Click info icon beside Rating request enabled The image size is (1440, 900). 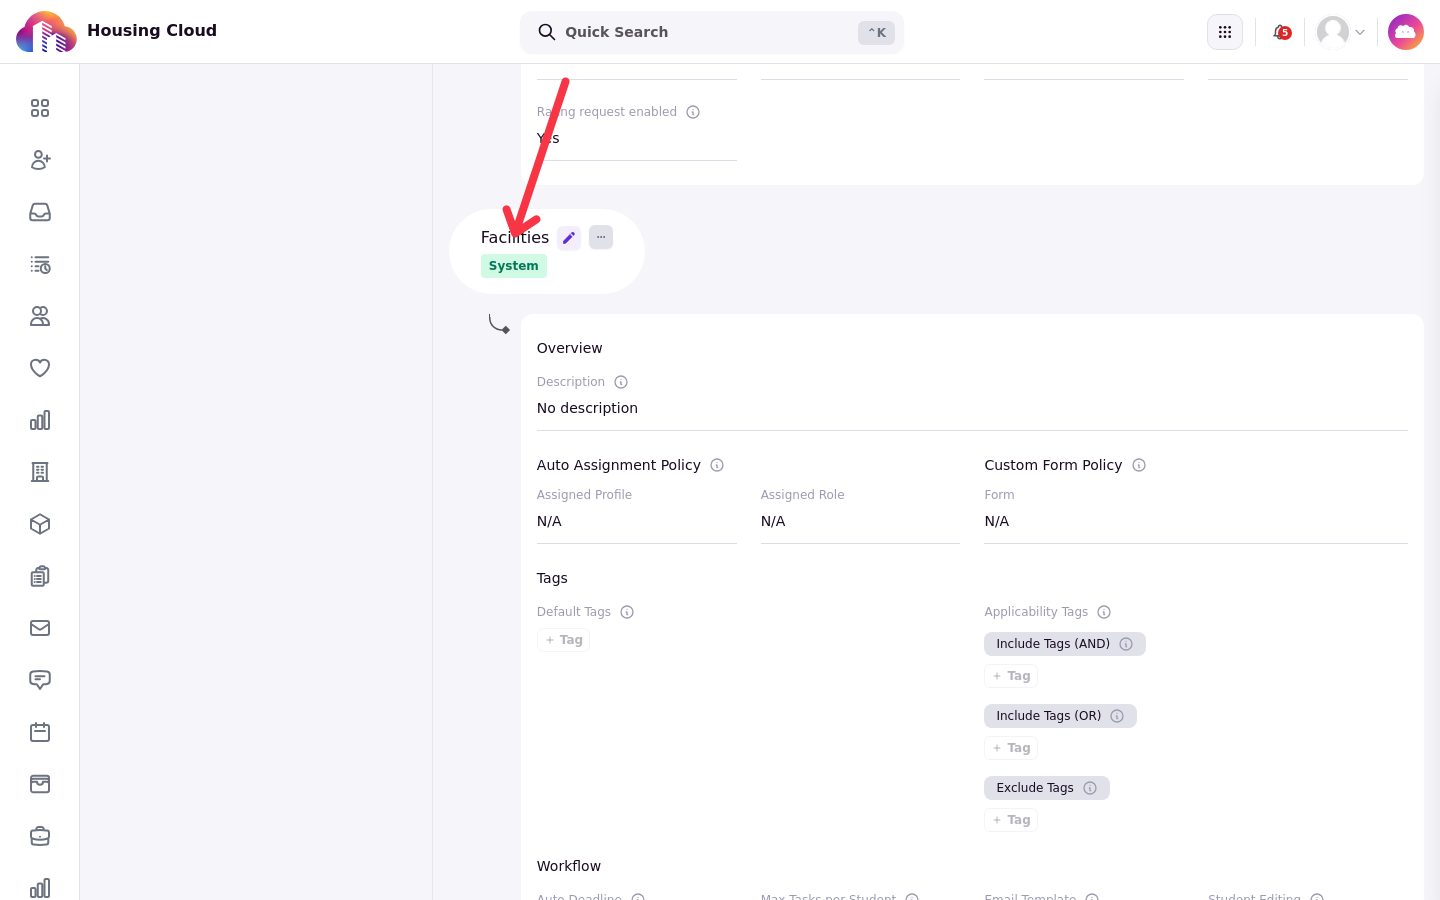[693, 112]
